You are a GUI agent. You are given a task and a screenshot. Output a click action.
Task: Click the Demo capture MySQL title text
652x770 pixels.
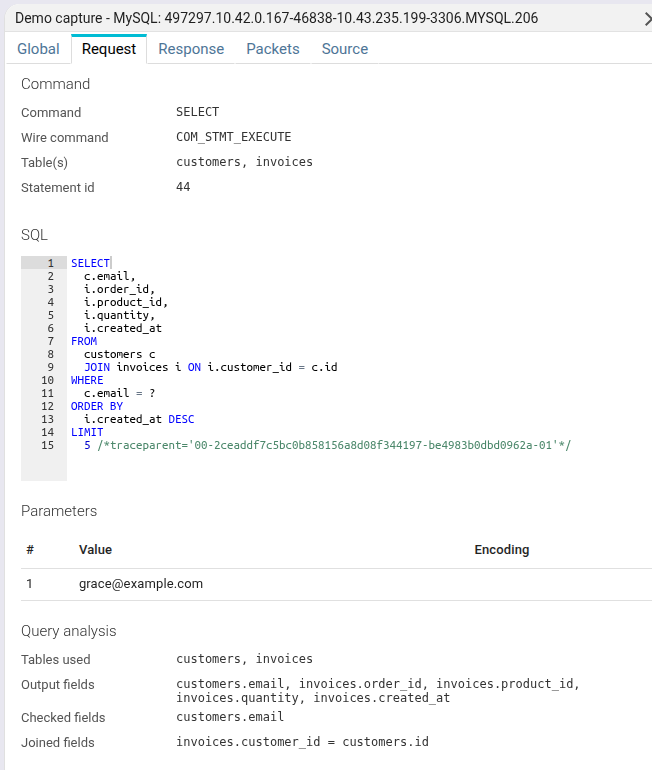tap(276, 18)
